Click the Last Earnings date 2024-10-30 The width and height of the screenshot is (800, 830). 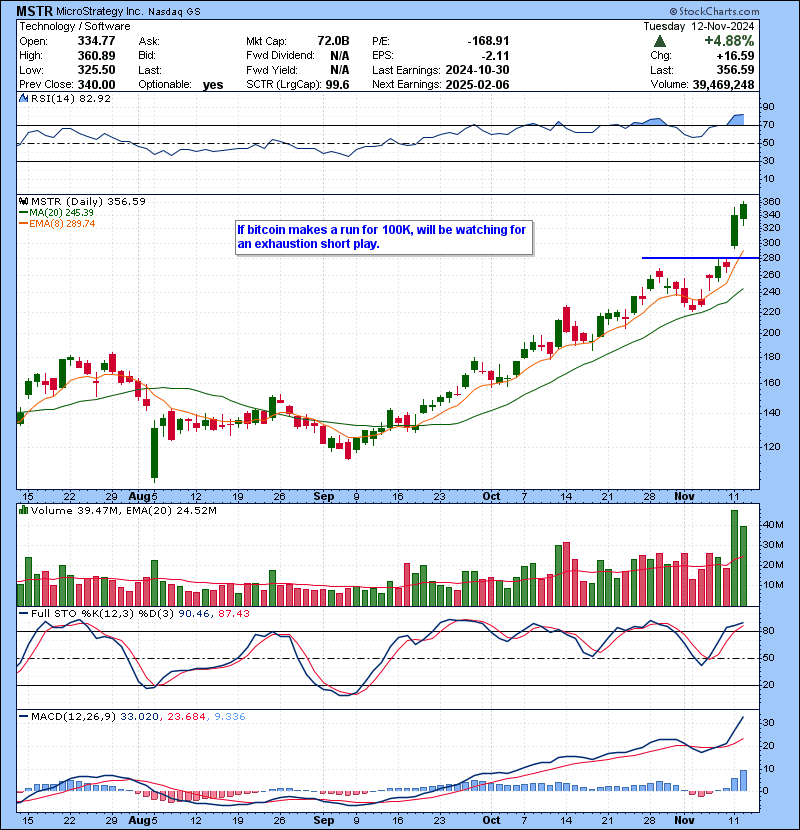[478, 70]
